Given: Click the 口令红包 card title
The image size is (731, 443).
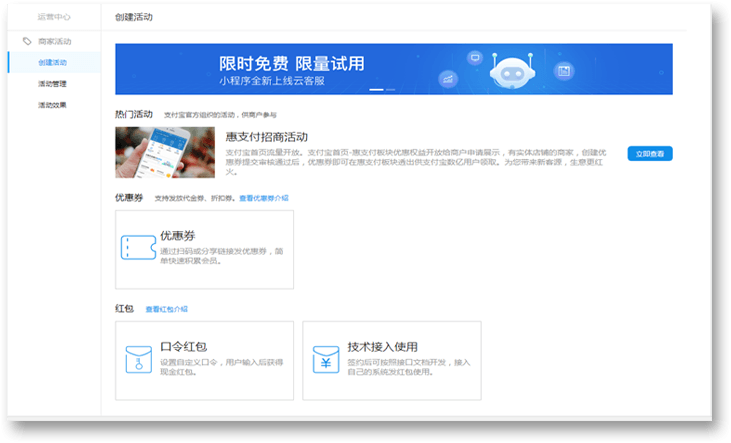Looking at the screenshot, I should (x=184, y=346).
